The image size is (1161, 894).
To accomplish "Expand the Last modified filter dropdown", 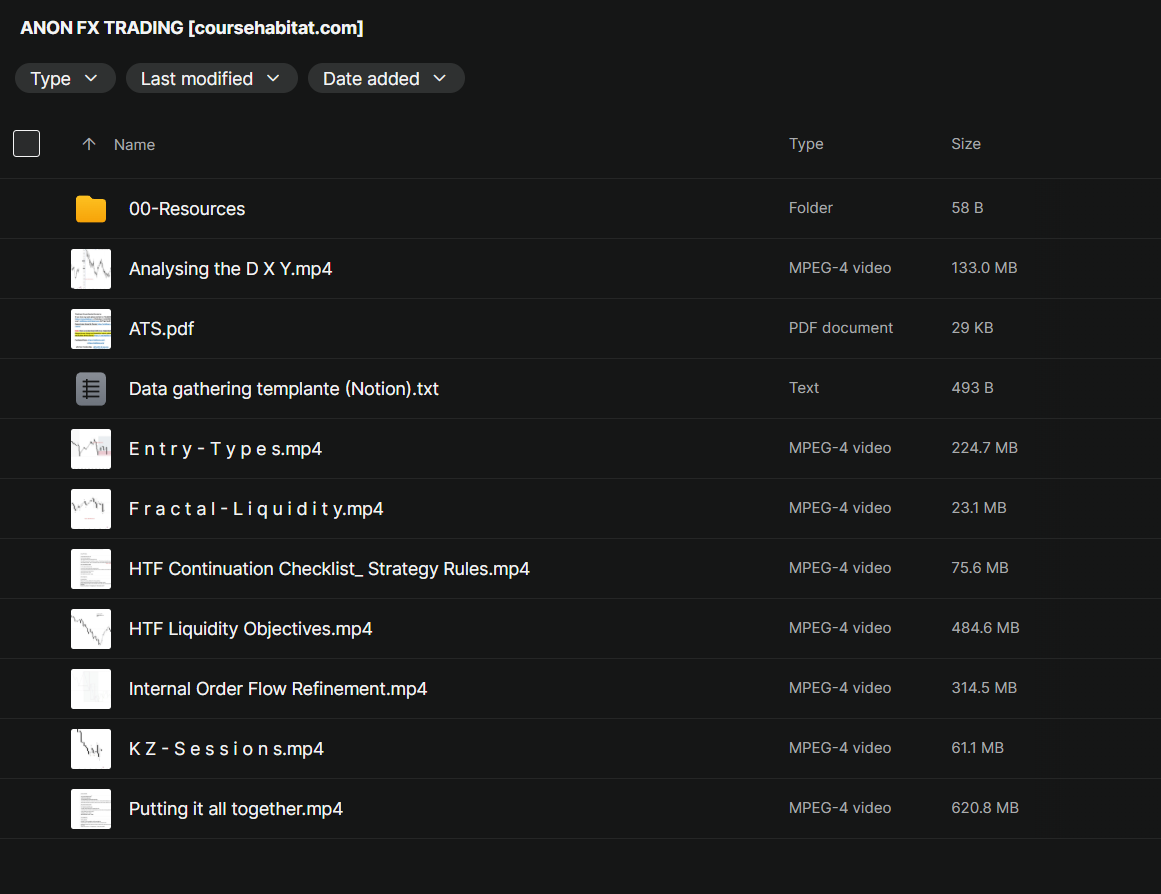I will click(211, 79).
